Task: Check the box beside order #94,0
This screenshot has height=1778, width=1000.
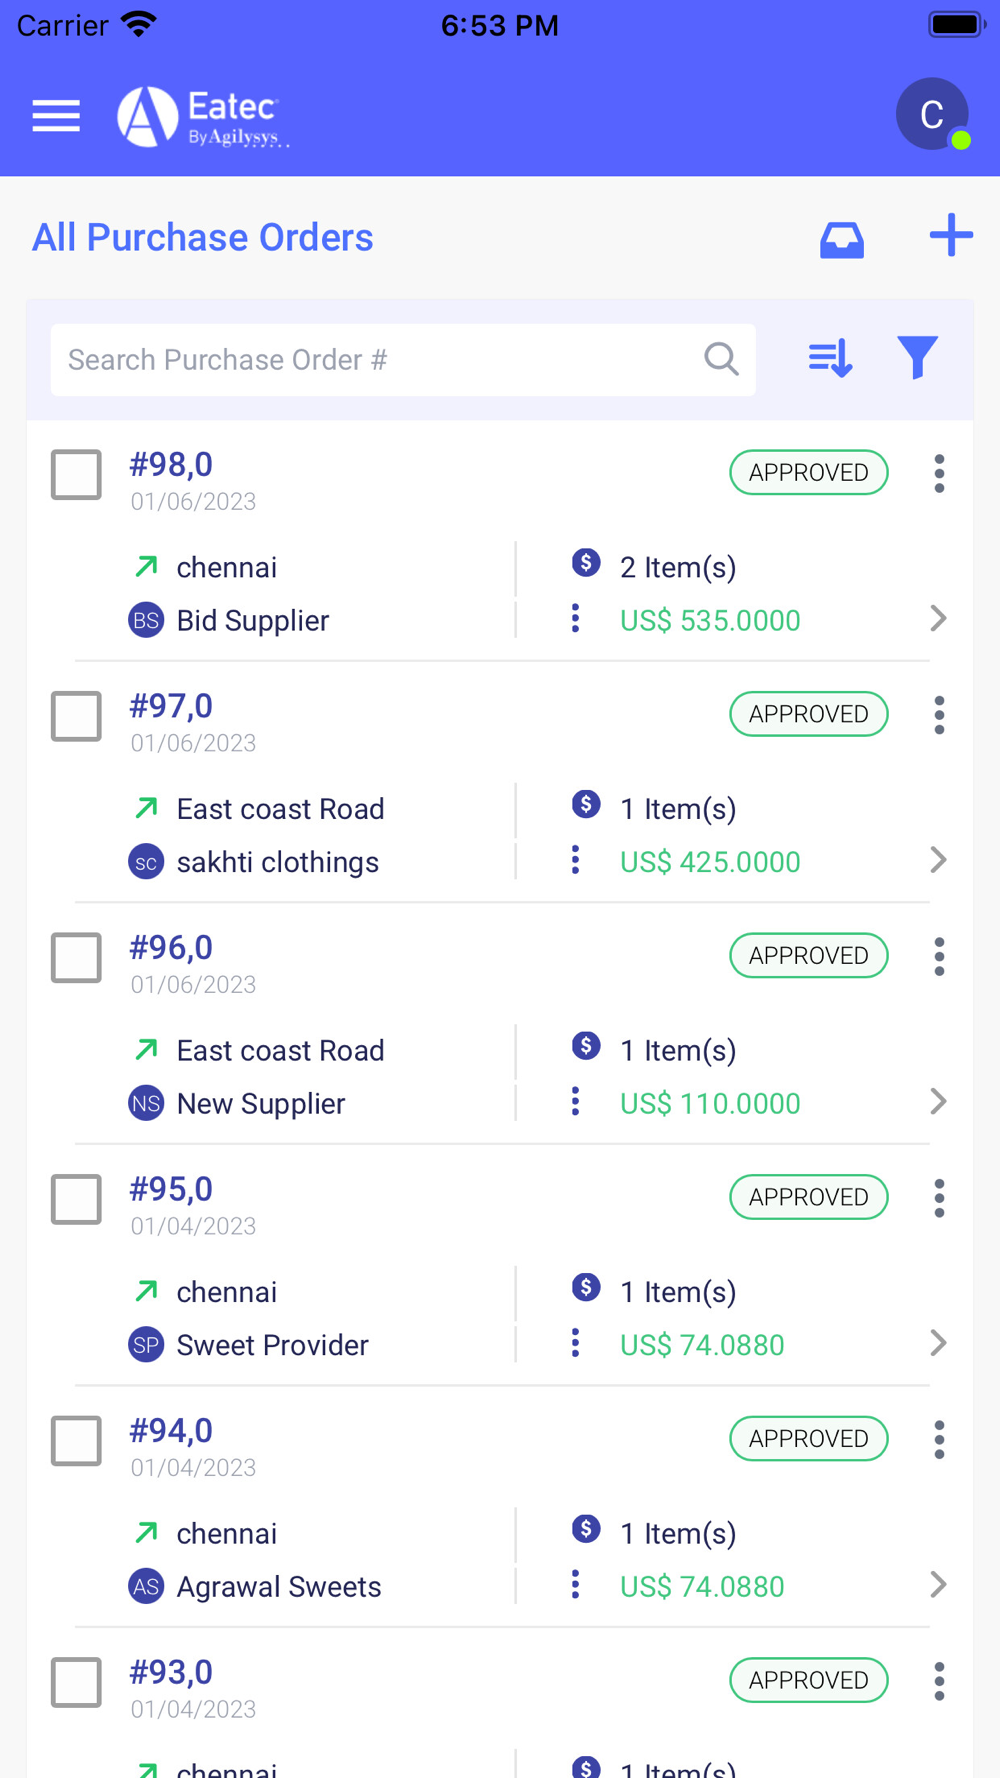Action: pyautogui.click(x=77, y=1440)
